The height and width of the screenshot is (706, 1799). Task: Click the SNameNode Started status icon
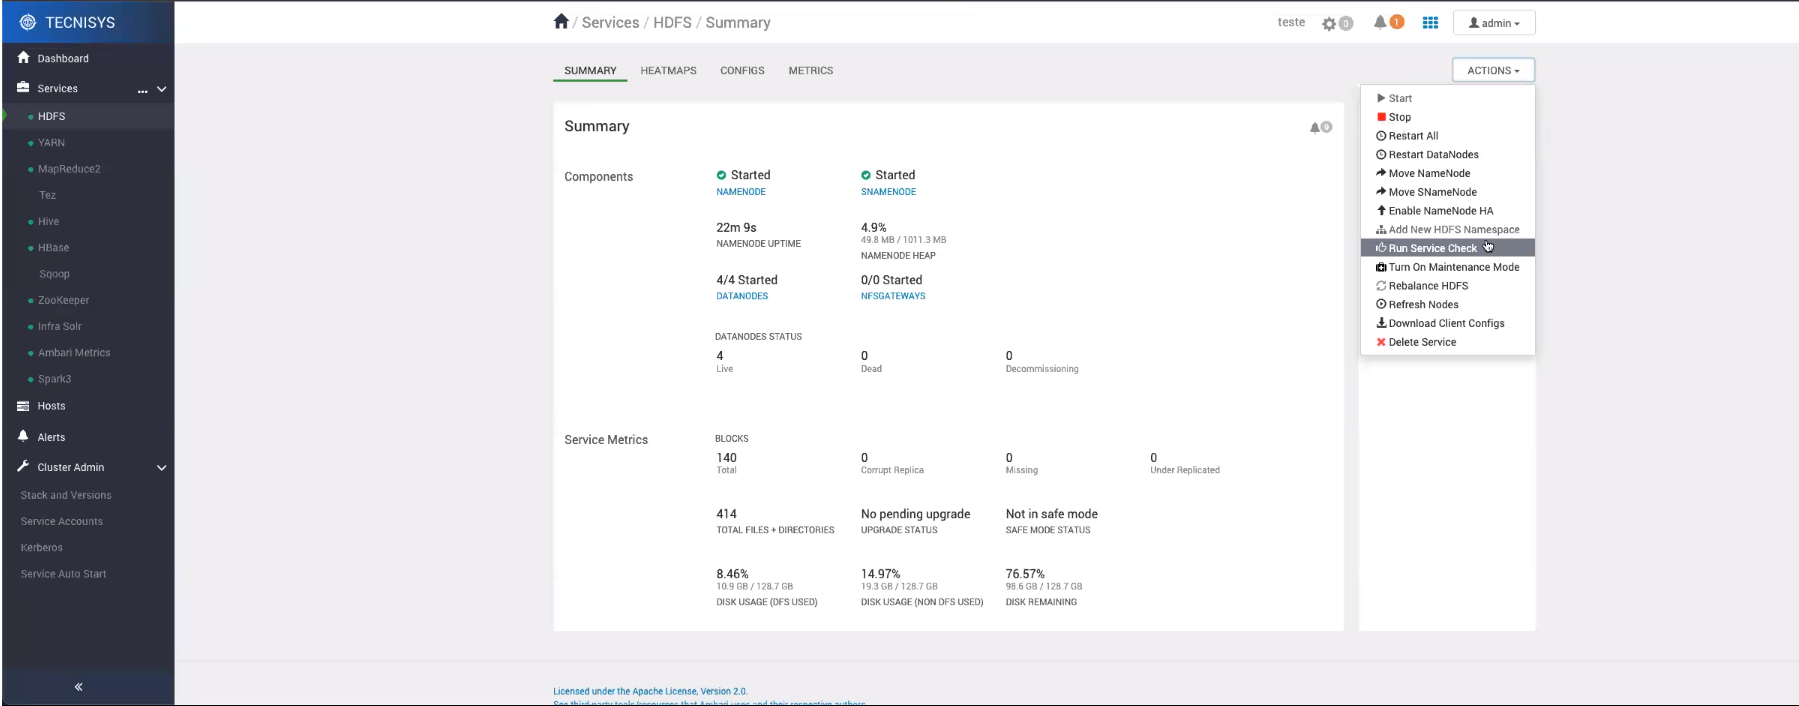[866, 175]
